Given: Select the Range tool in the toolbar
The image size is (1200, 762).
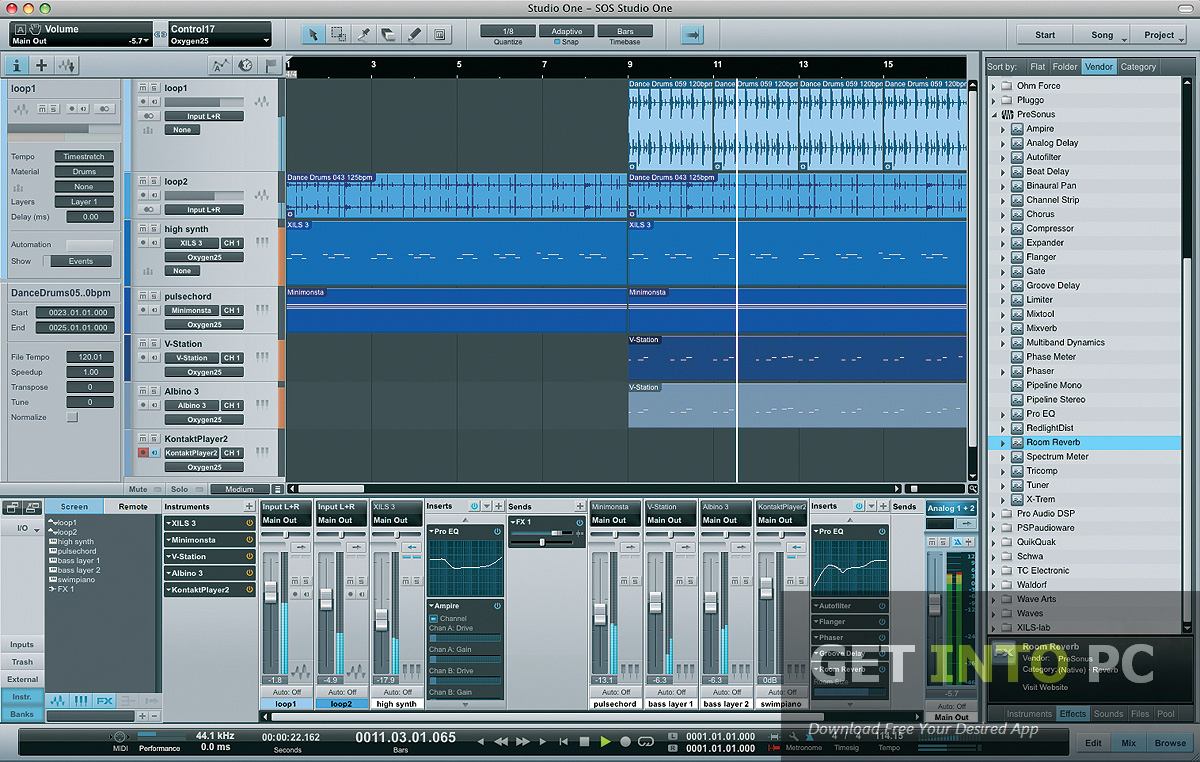Looking at the screenshot, I should click(x=339, y=34).
